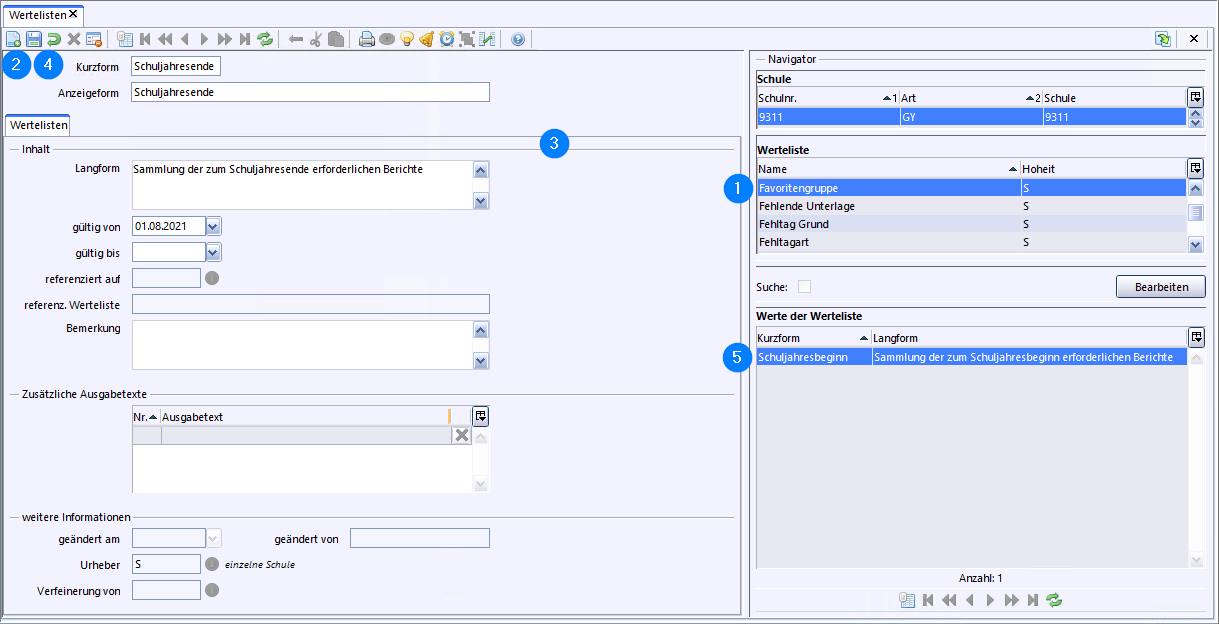This screenshot has width=1219, height=624.
Task: Click the golden bell icon in the toolbar
Action: [427, 40]
